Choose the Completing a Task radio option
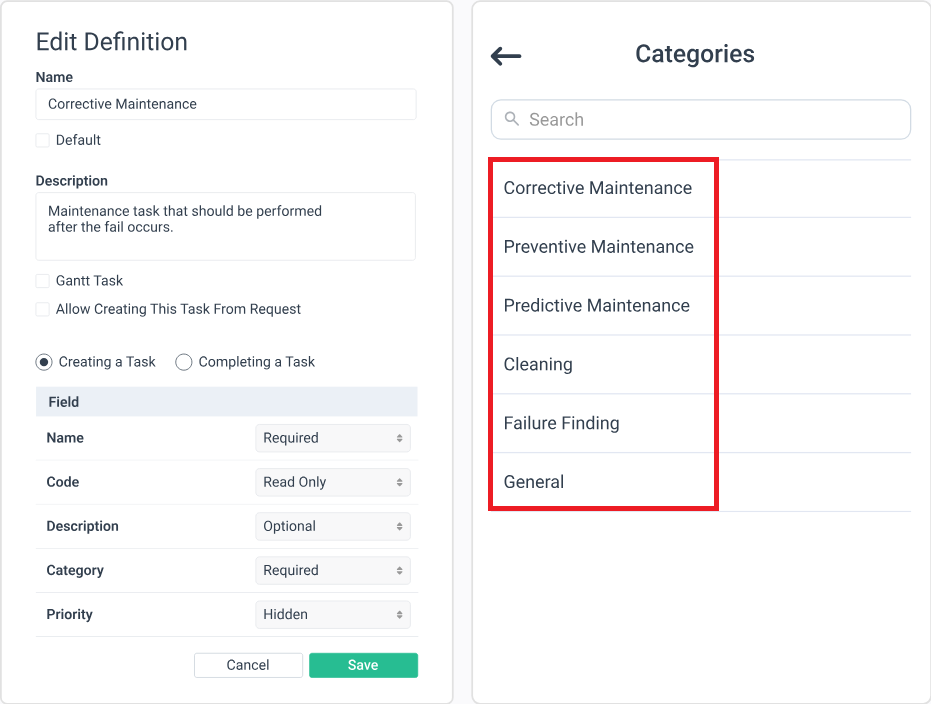The width and height of the screenshot is (931, 704). [184, 362]
